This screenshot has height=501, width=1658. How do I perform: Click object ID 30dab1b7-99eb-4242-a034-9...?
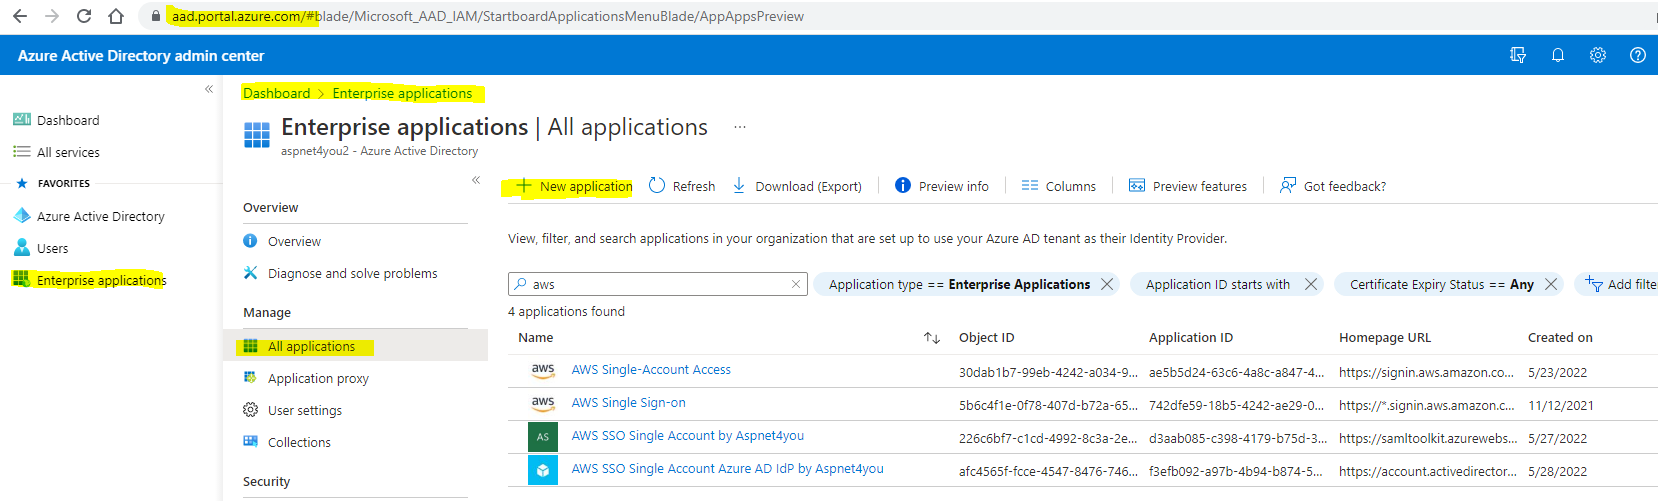[1048, 372]
